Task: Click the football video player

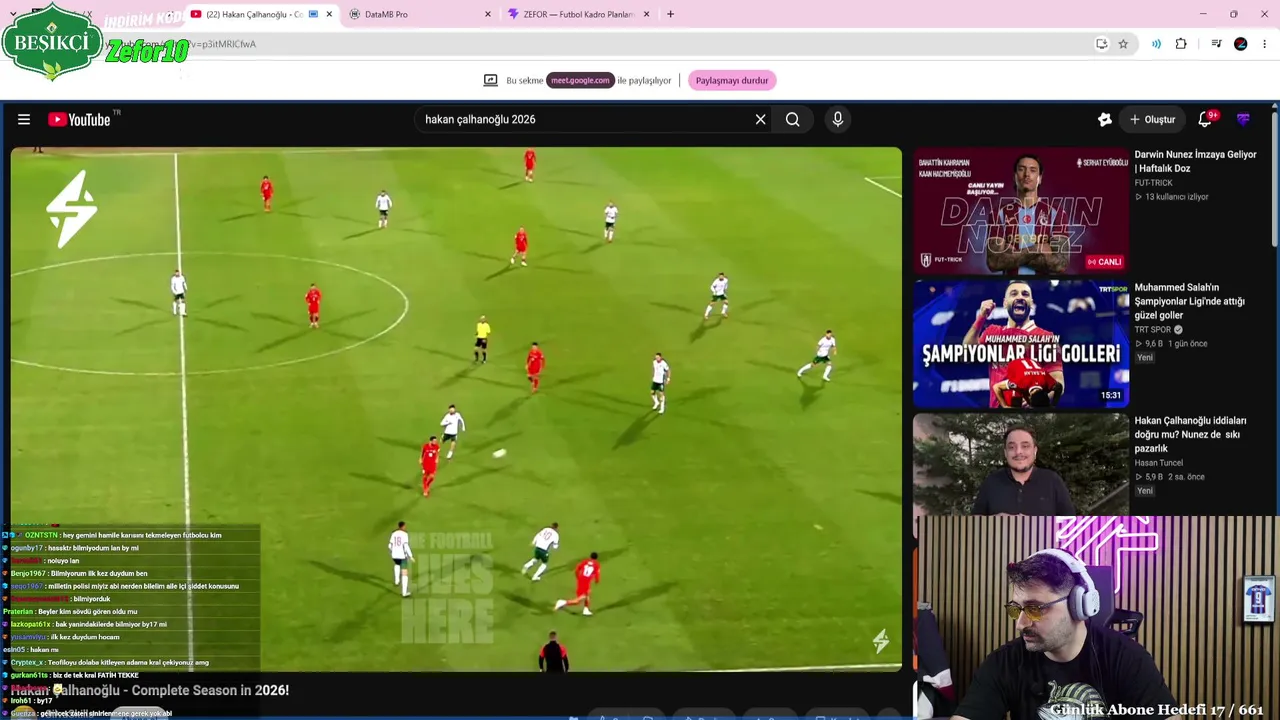Action: tap(456, 409)
